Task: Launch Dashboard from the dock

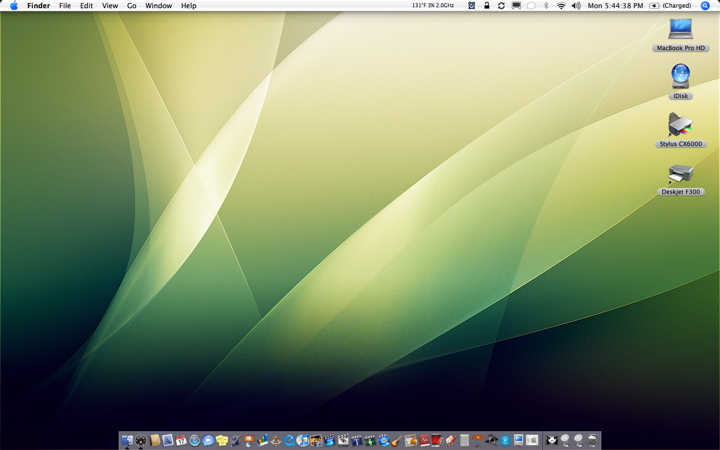Action: tap(141, 440)
